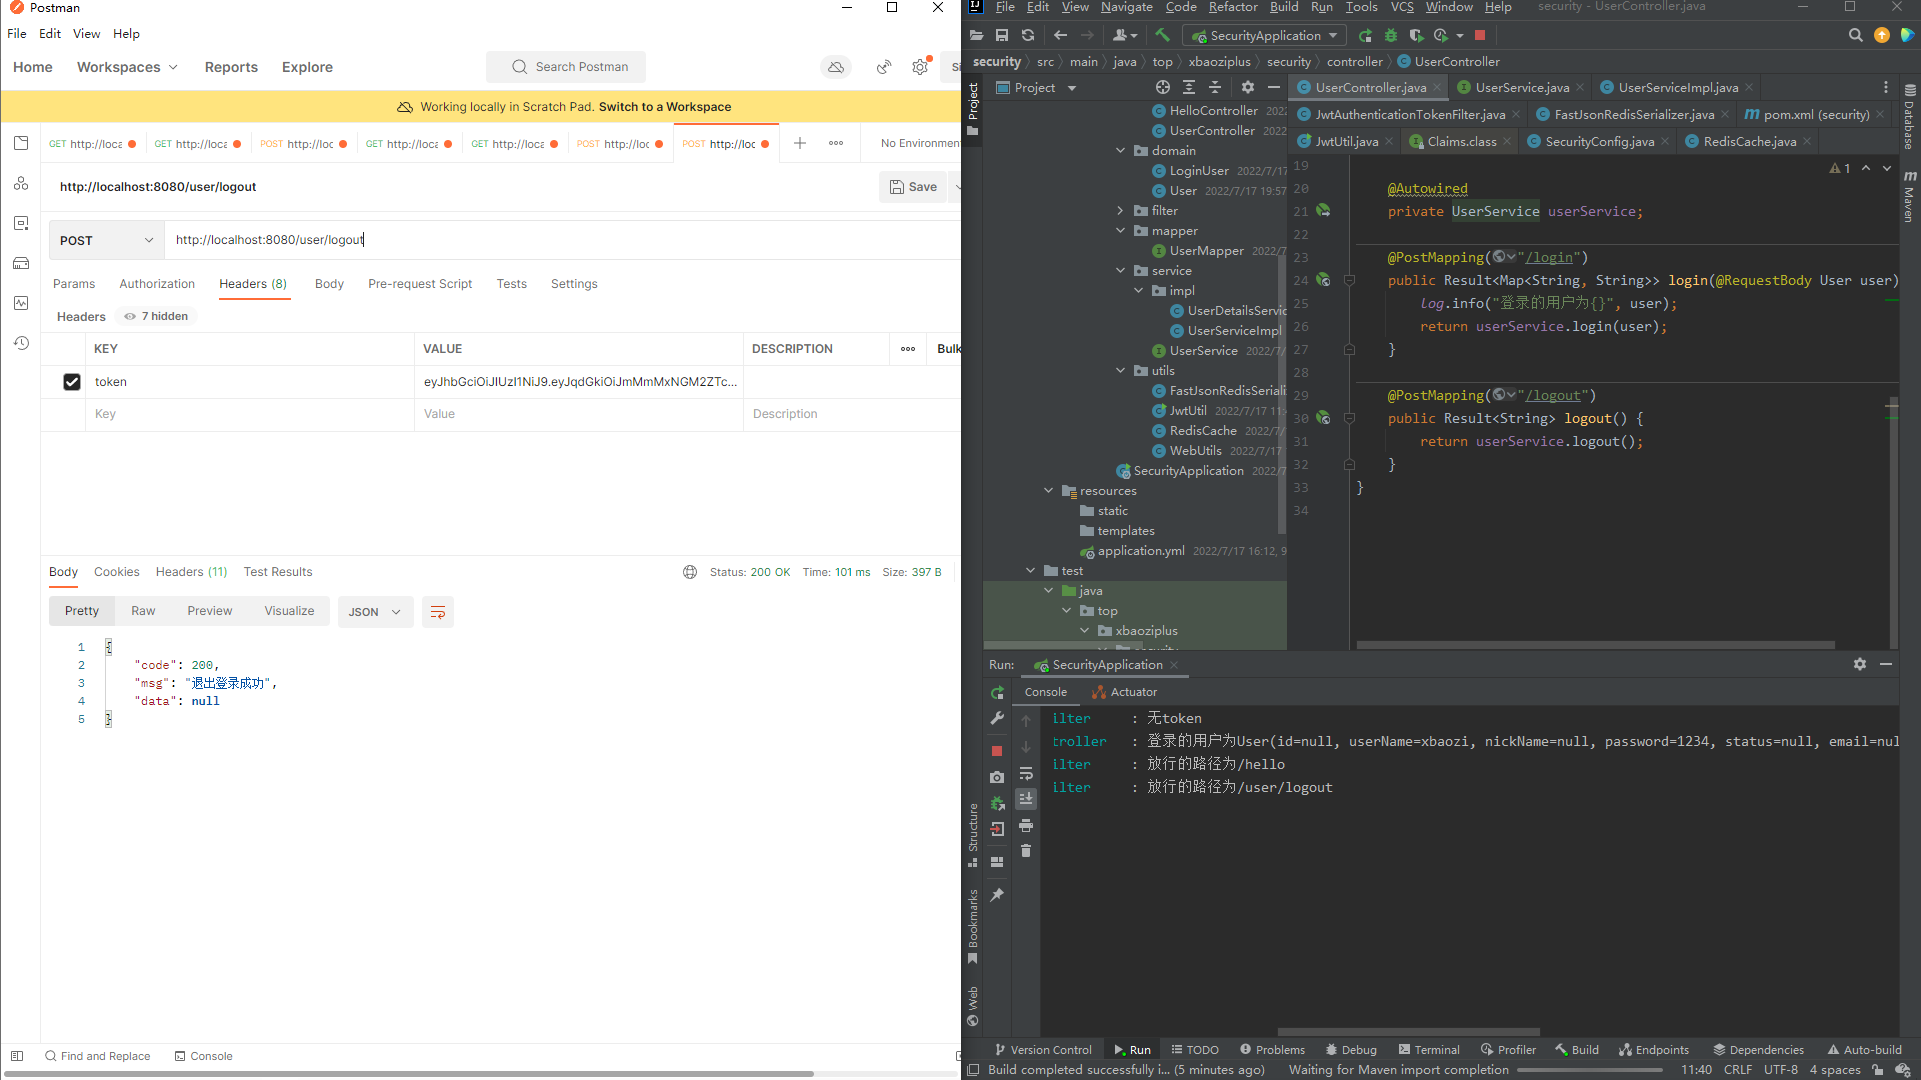This screenshot has width=1921, height=1080.
Task: Click the print icon in Run console
Action: tap(1026, 826)
